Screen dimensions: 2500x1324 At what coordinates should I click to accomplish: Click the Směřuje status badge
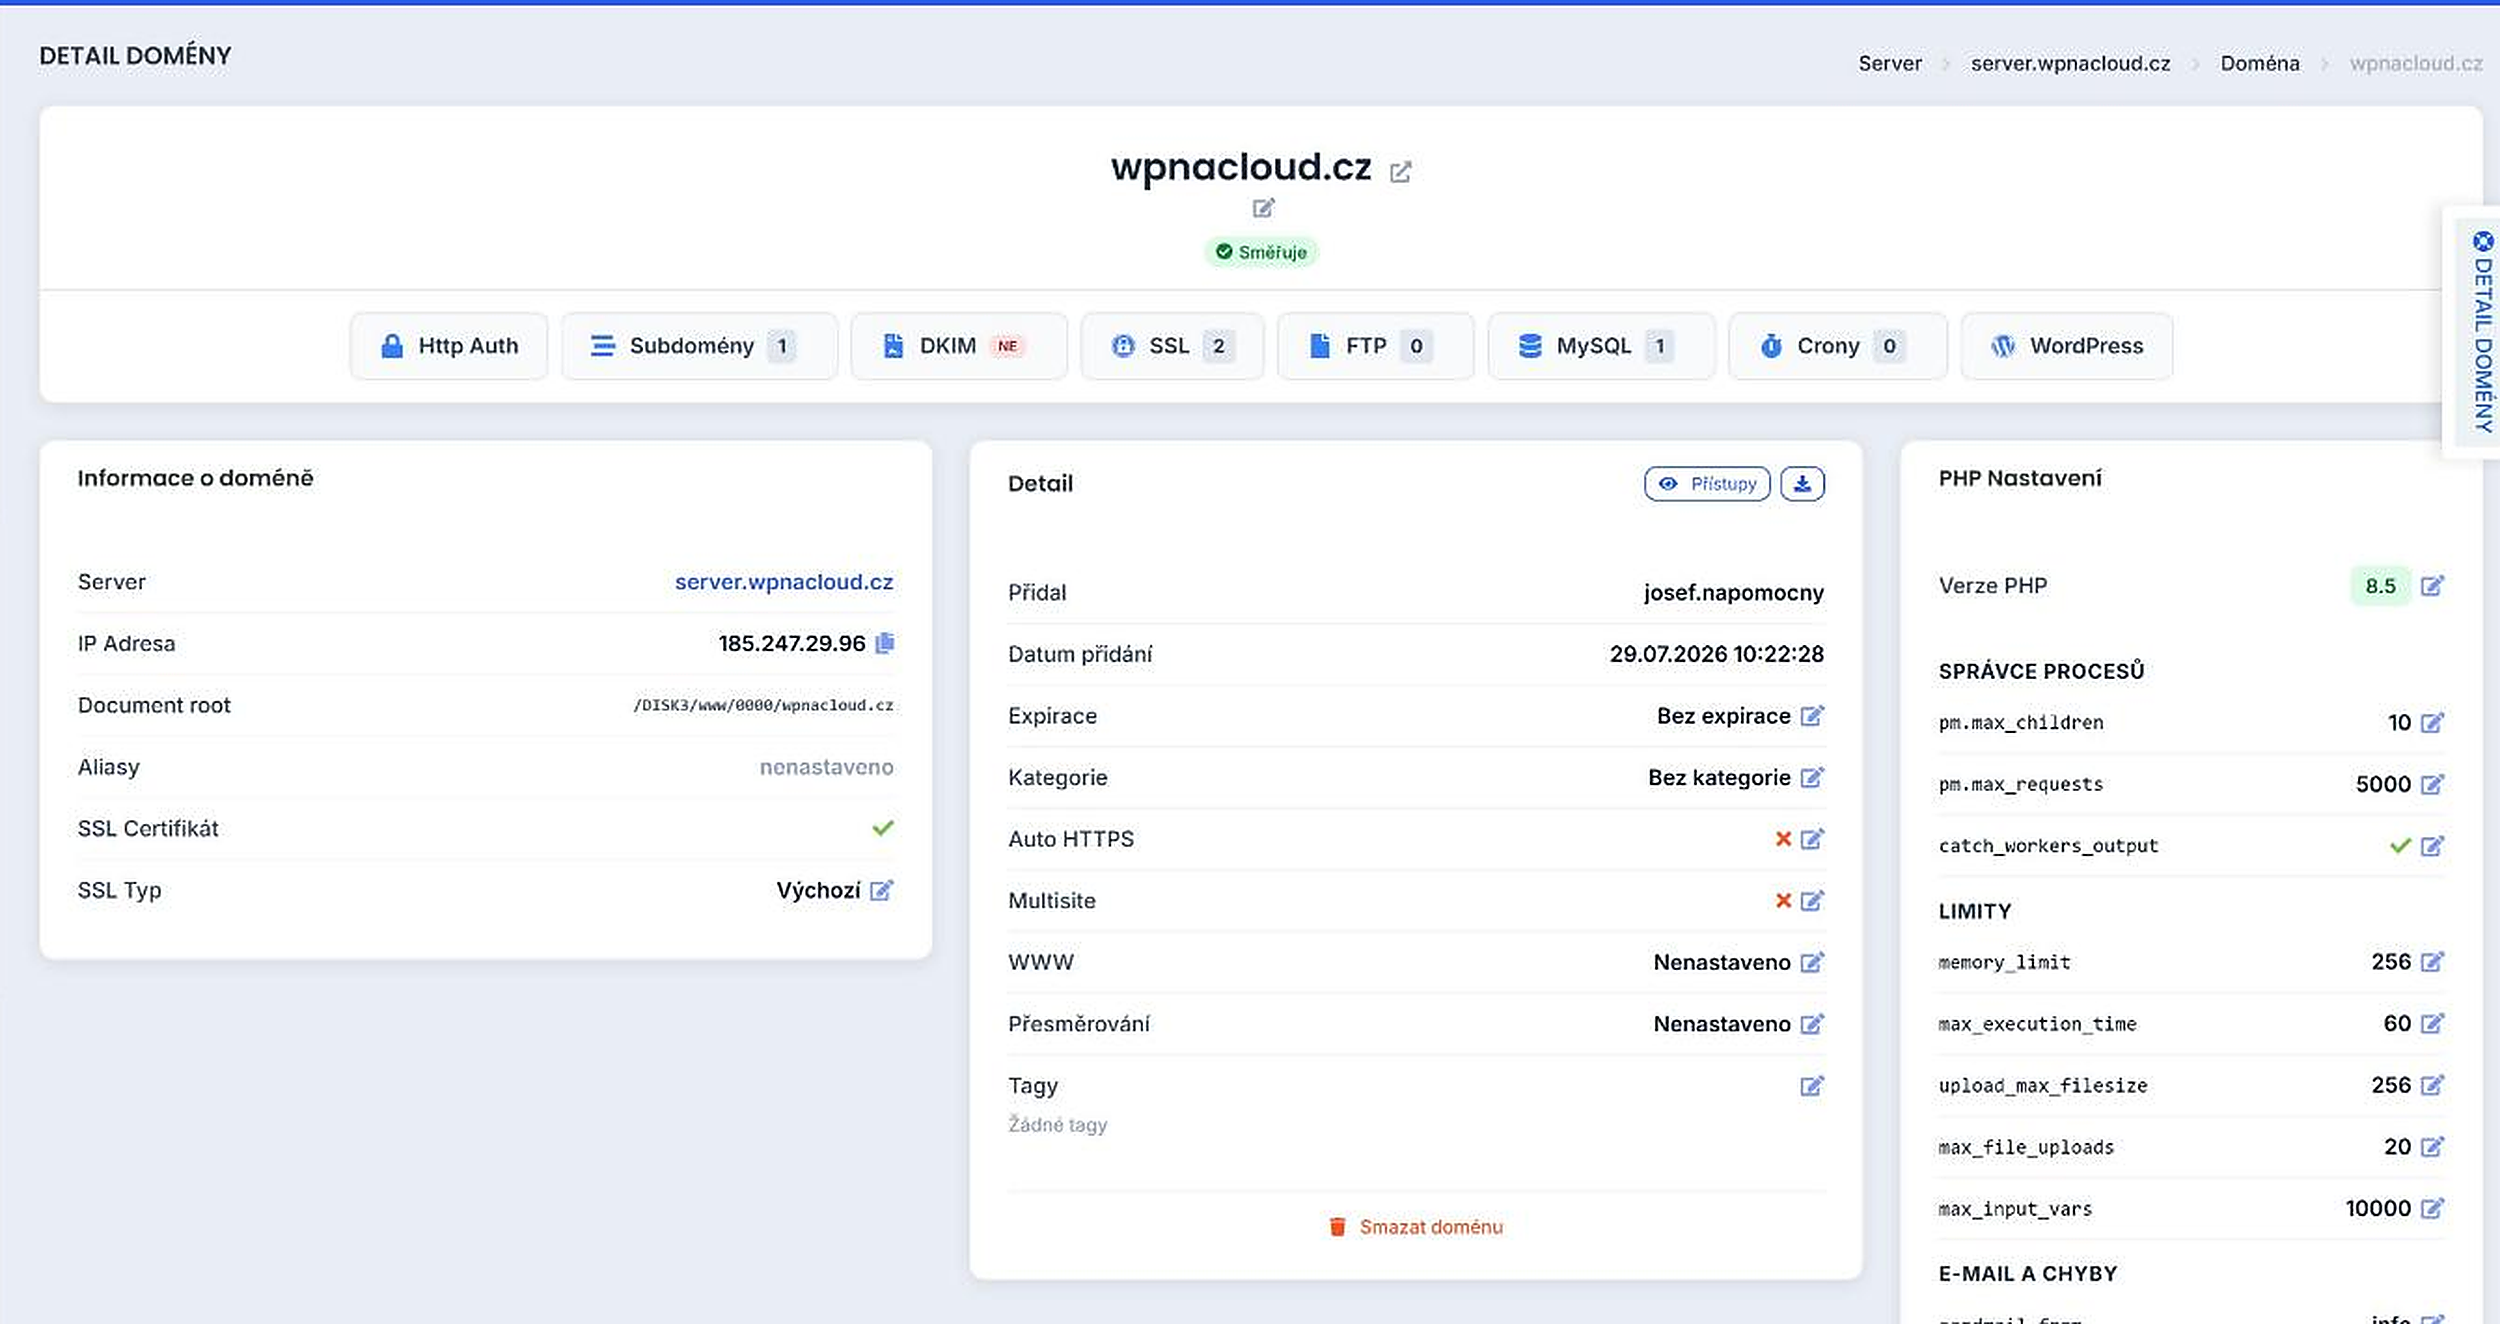tap(1261, 252)
